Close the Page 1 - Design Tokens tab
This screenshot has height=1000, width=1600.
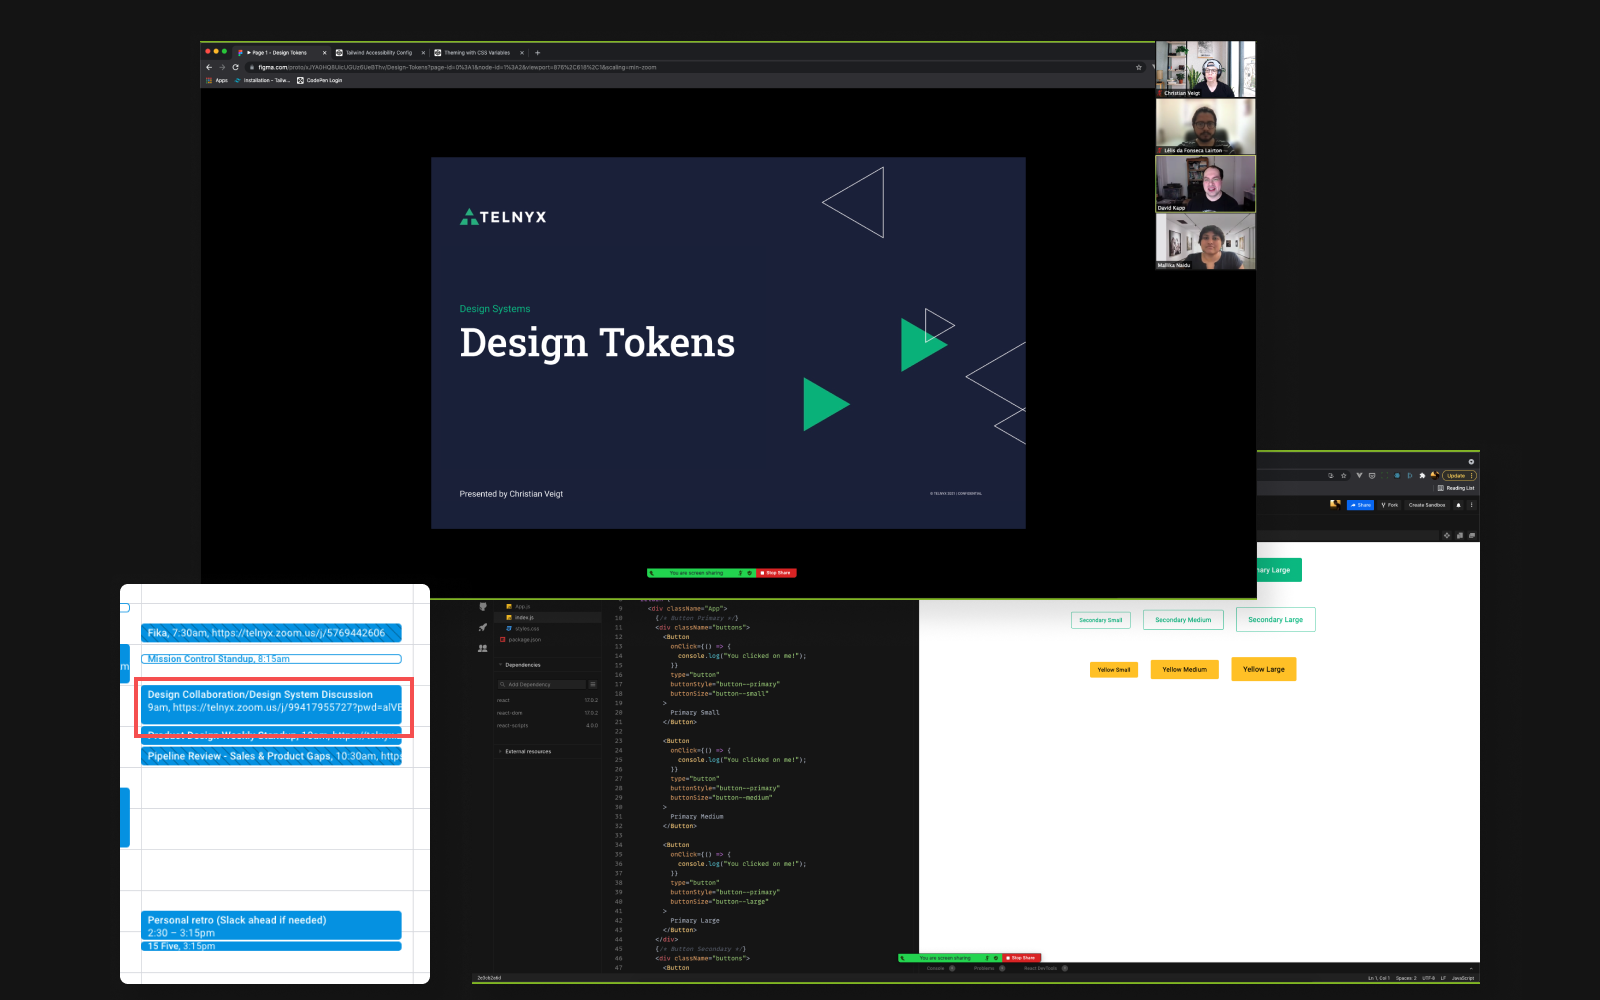(324, 52)
